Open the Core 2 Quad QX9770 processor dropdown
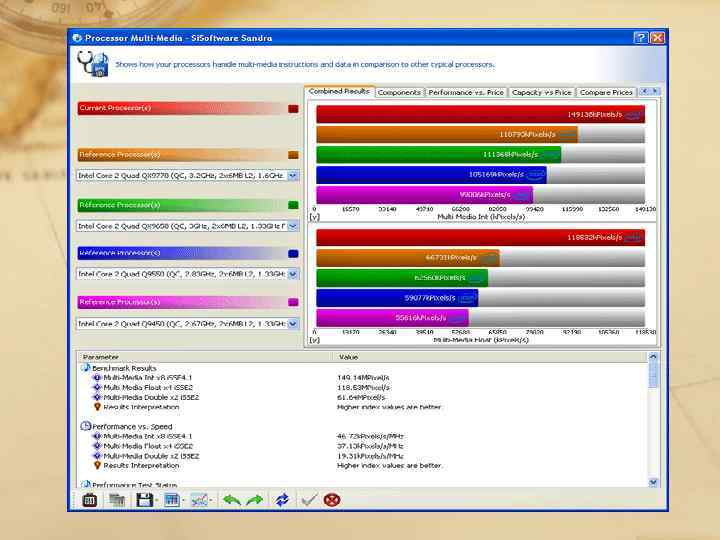This screenshot has height=540, width=720. pos(293,175)
